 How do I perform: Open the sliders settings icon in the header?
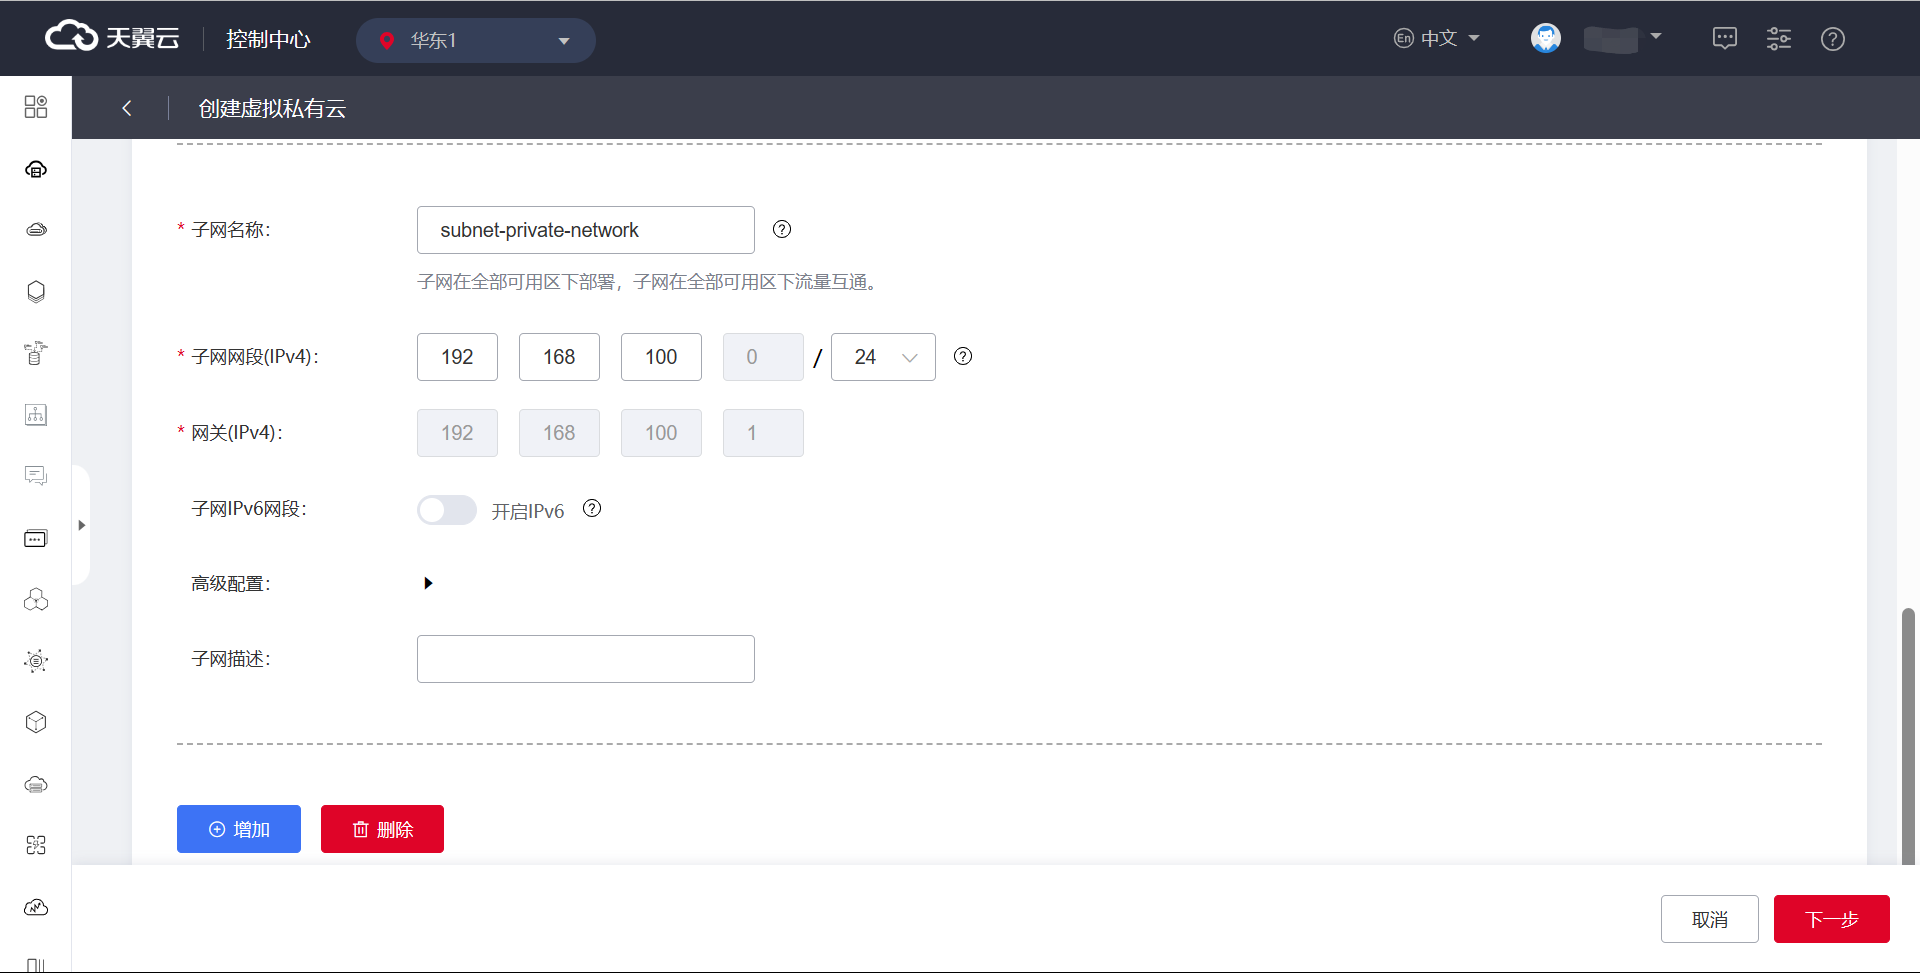pyautogui.click(x=1779, y=39)
